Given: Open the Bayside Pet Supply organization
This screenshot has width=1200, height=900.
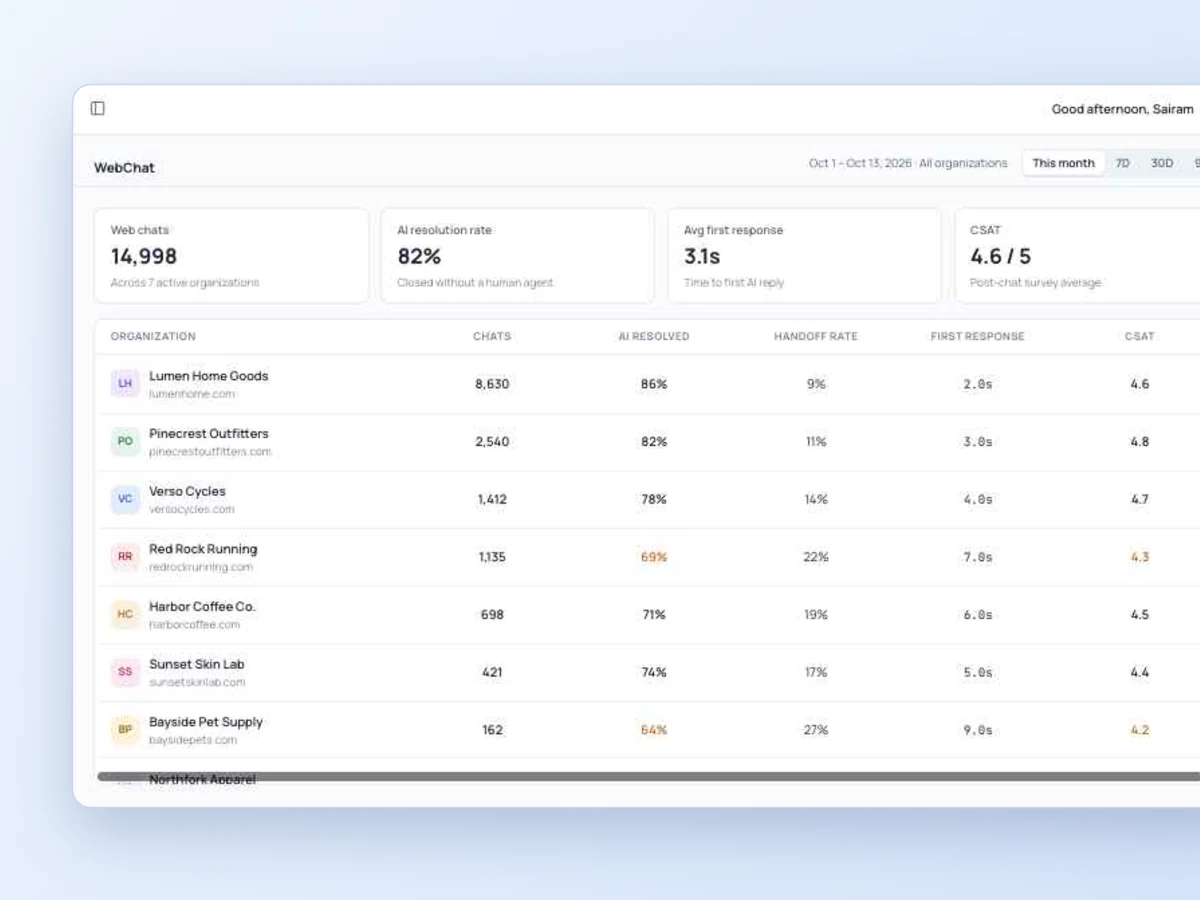Looking at the screenshot, I should [206, 722].
